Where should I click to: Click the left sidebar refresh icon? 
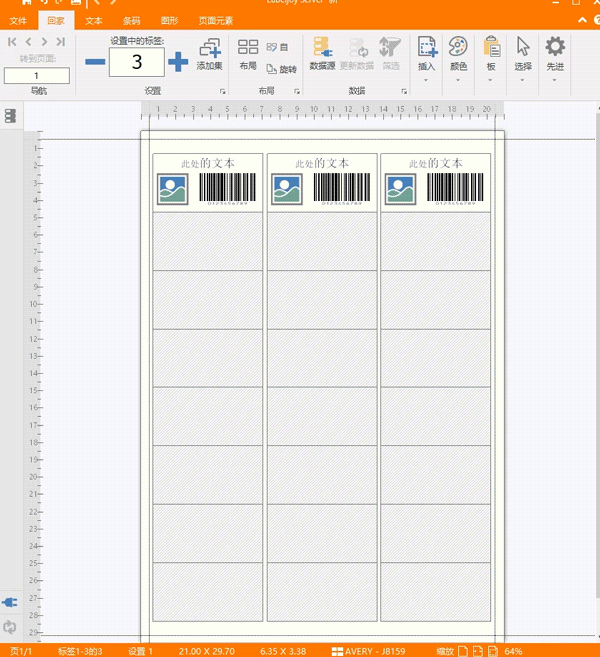(10, 627)
